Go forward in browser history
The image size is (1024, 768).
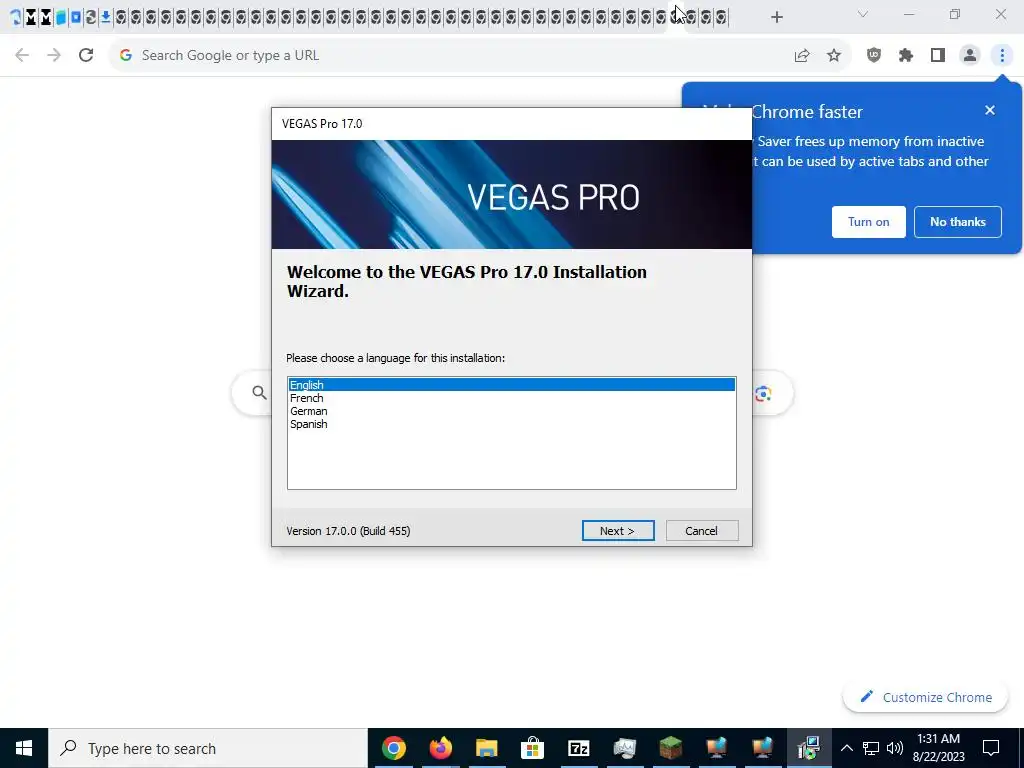pyautogui.click(x=54, y=56)
